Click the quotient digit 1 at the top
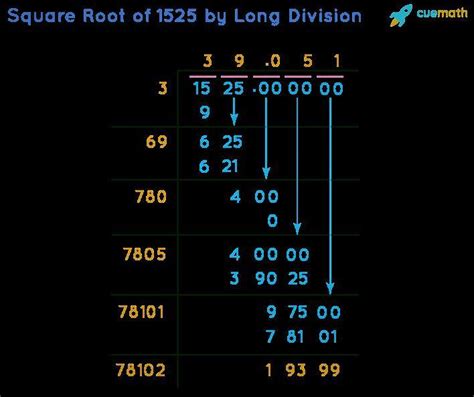The height and width of the screenshot is (397, 474). coord(337,61)
